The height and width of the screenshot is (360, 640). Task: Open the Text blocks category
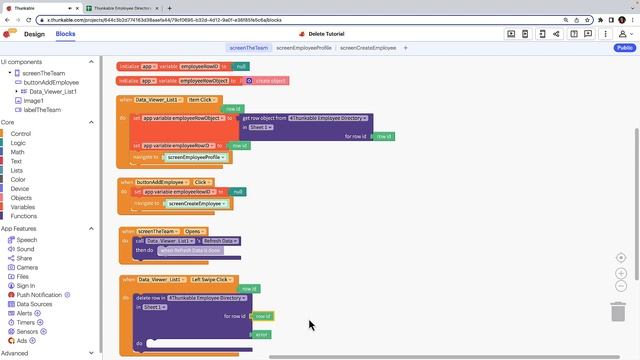[x=16, y=161]
